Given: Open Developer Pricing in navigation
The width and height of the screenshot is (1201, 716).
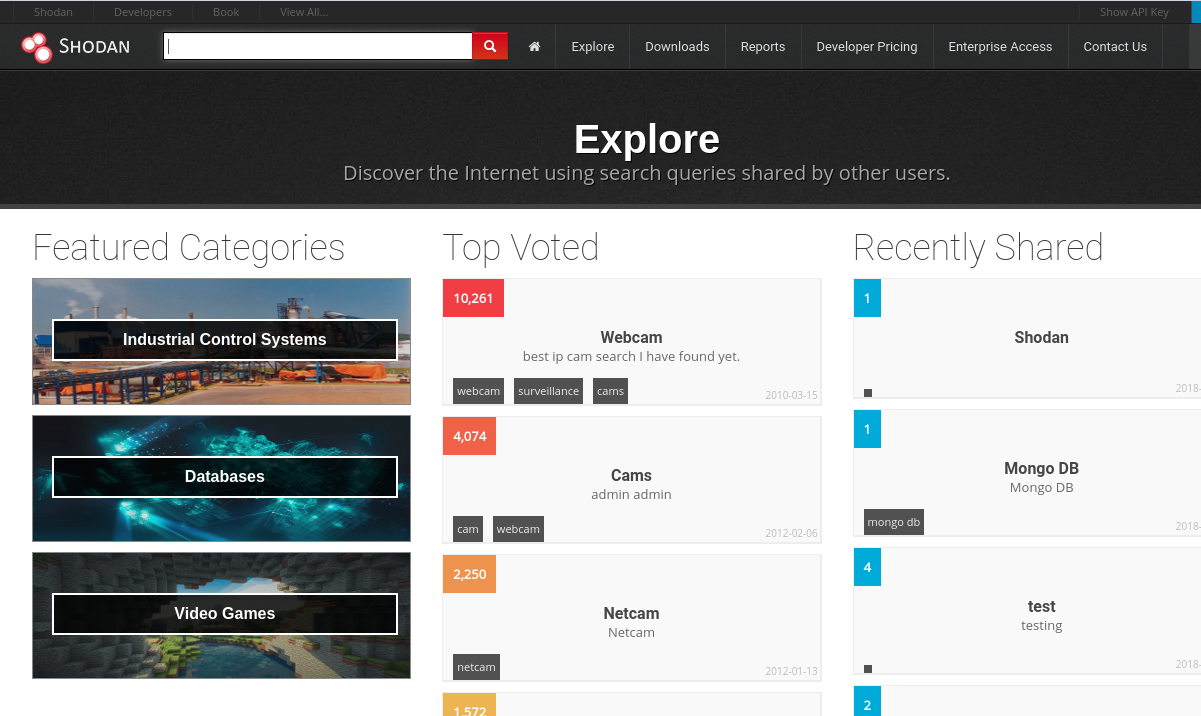Looking at the screenshot, I should pyautogui.click(x=867, y=46).
